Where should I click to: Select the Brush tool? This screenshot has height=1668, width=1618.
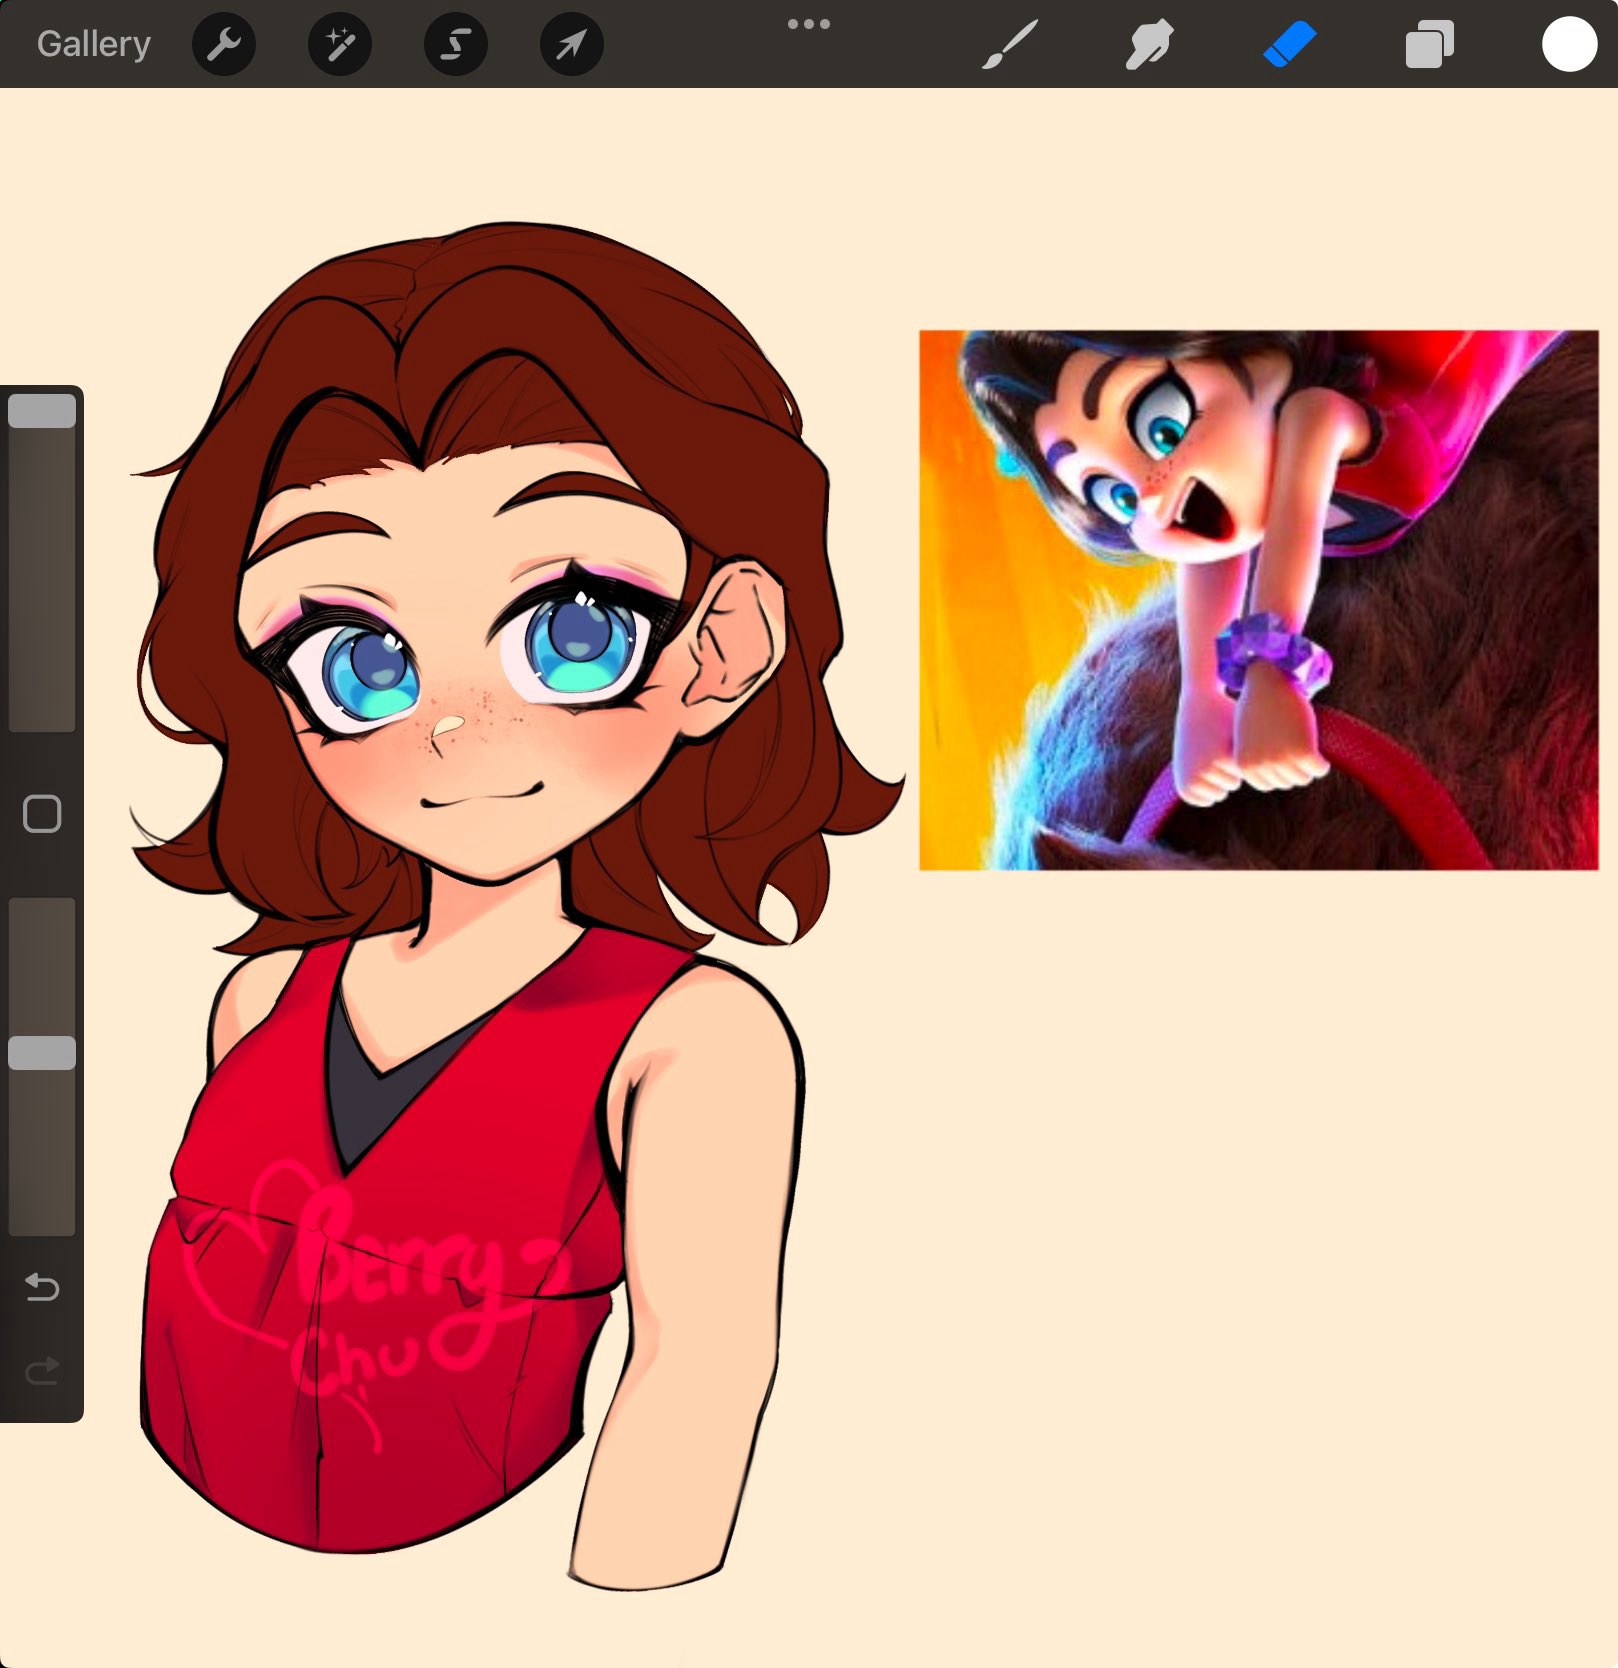[x=1010, y=45]
